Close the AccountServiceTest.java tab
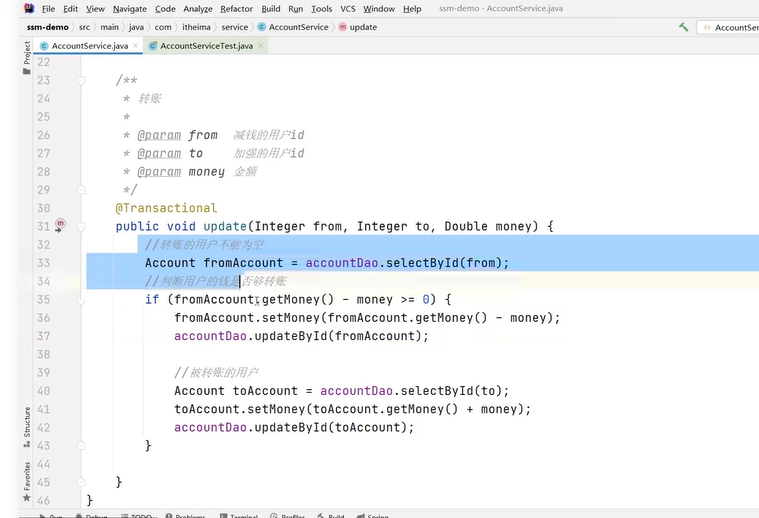 (261, 46)
